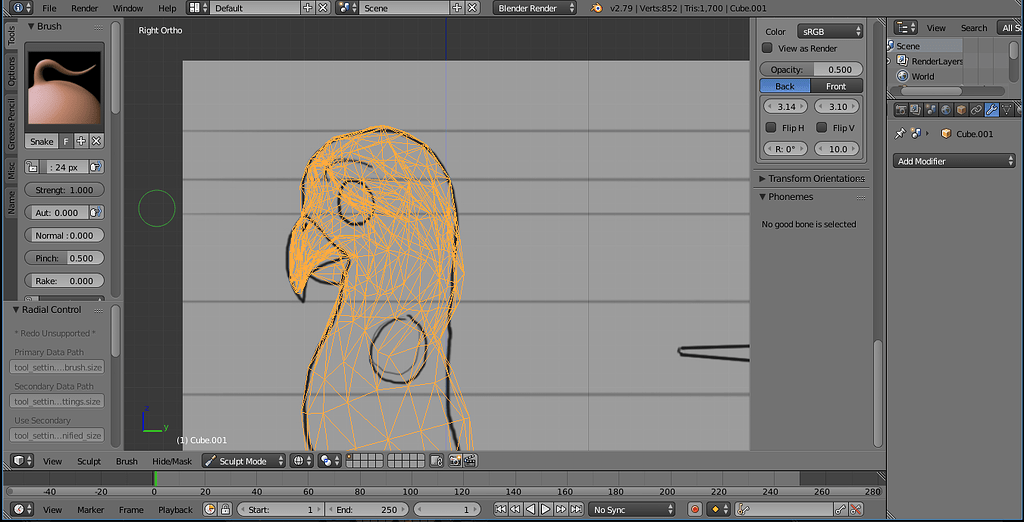The height and width of the screenshot is (522, 1024).
Task: Enable View as Render checkbox
Action: pos(767,48)
